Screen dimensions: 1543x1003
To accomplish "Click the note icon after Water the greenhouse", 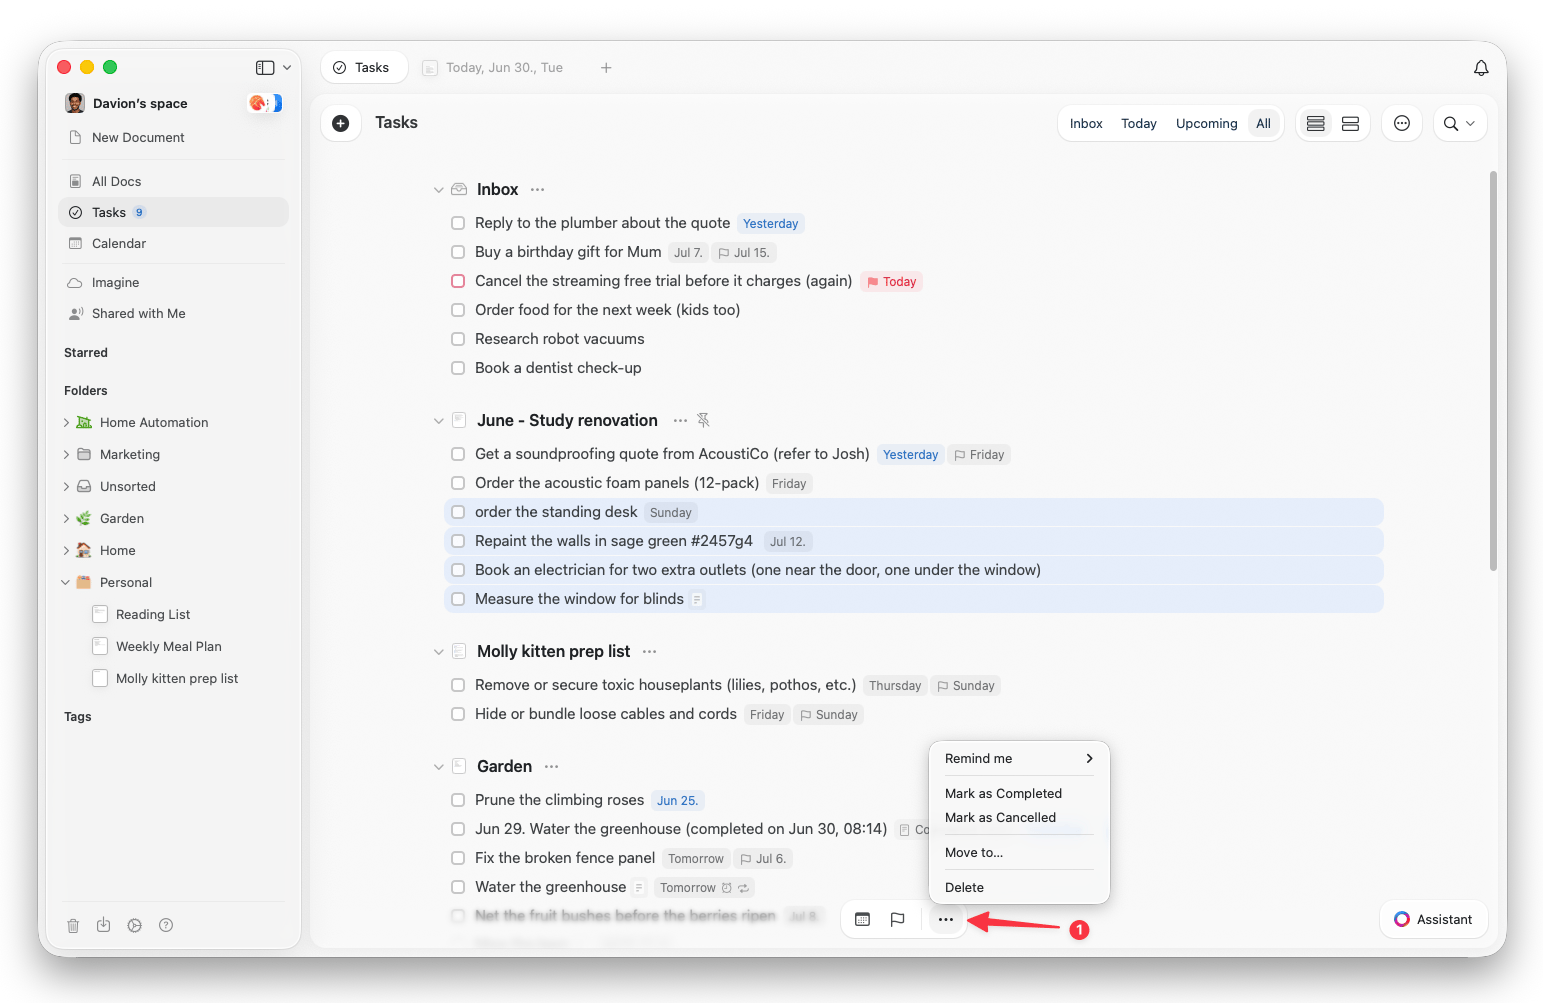I will (639, 888).
